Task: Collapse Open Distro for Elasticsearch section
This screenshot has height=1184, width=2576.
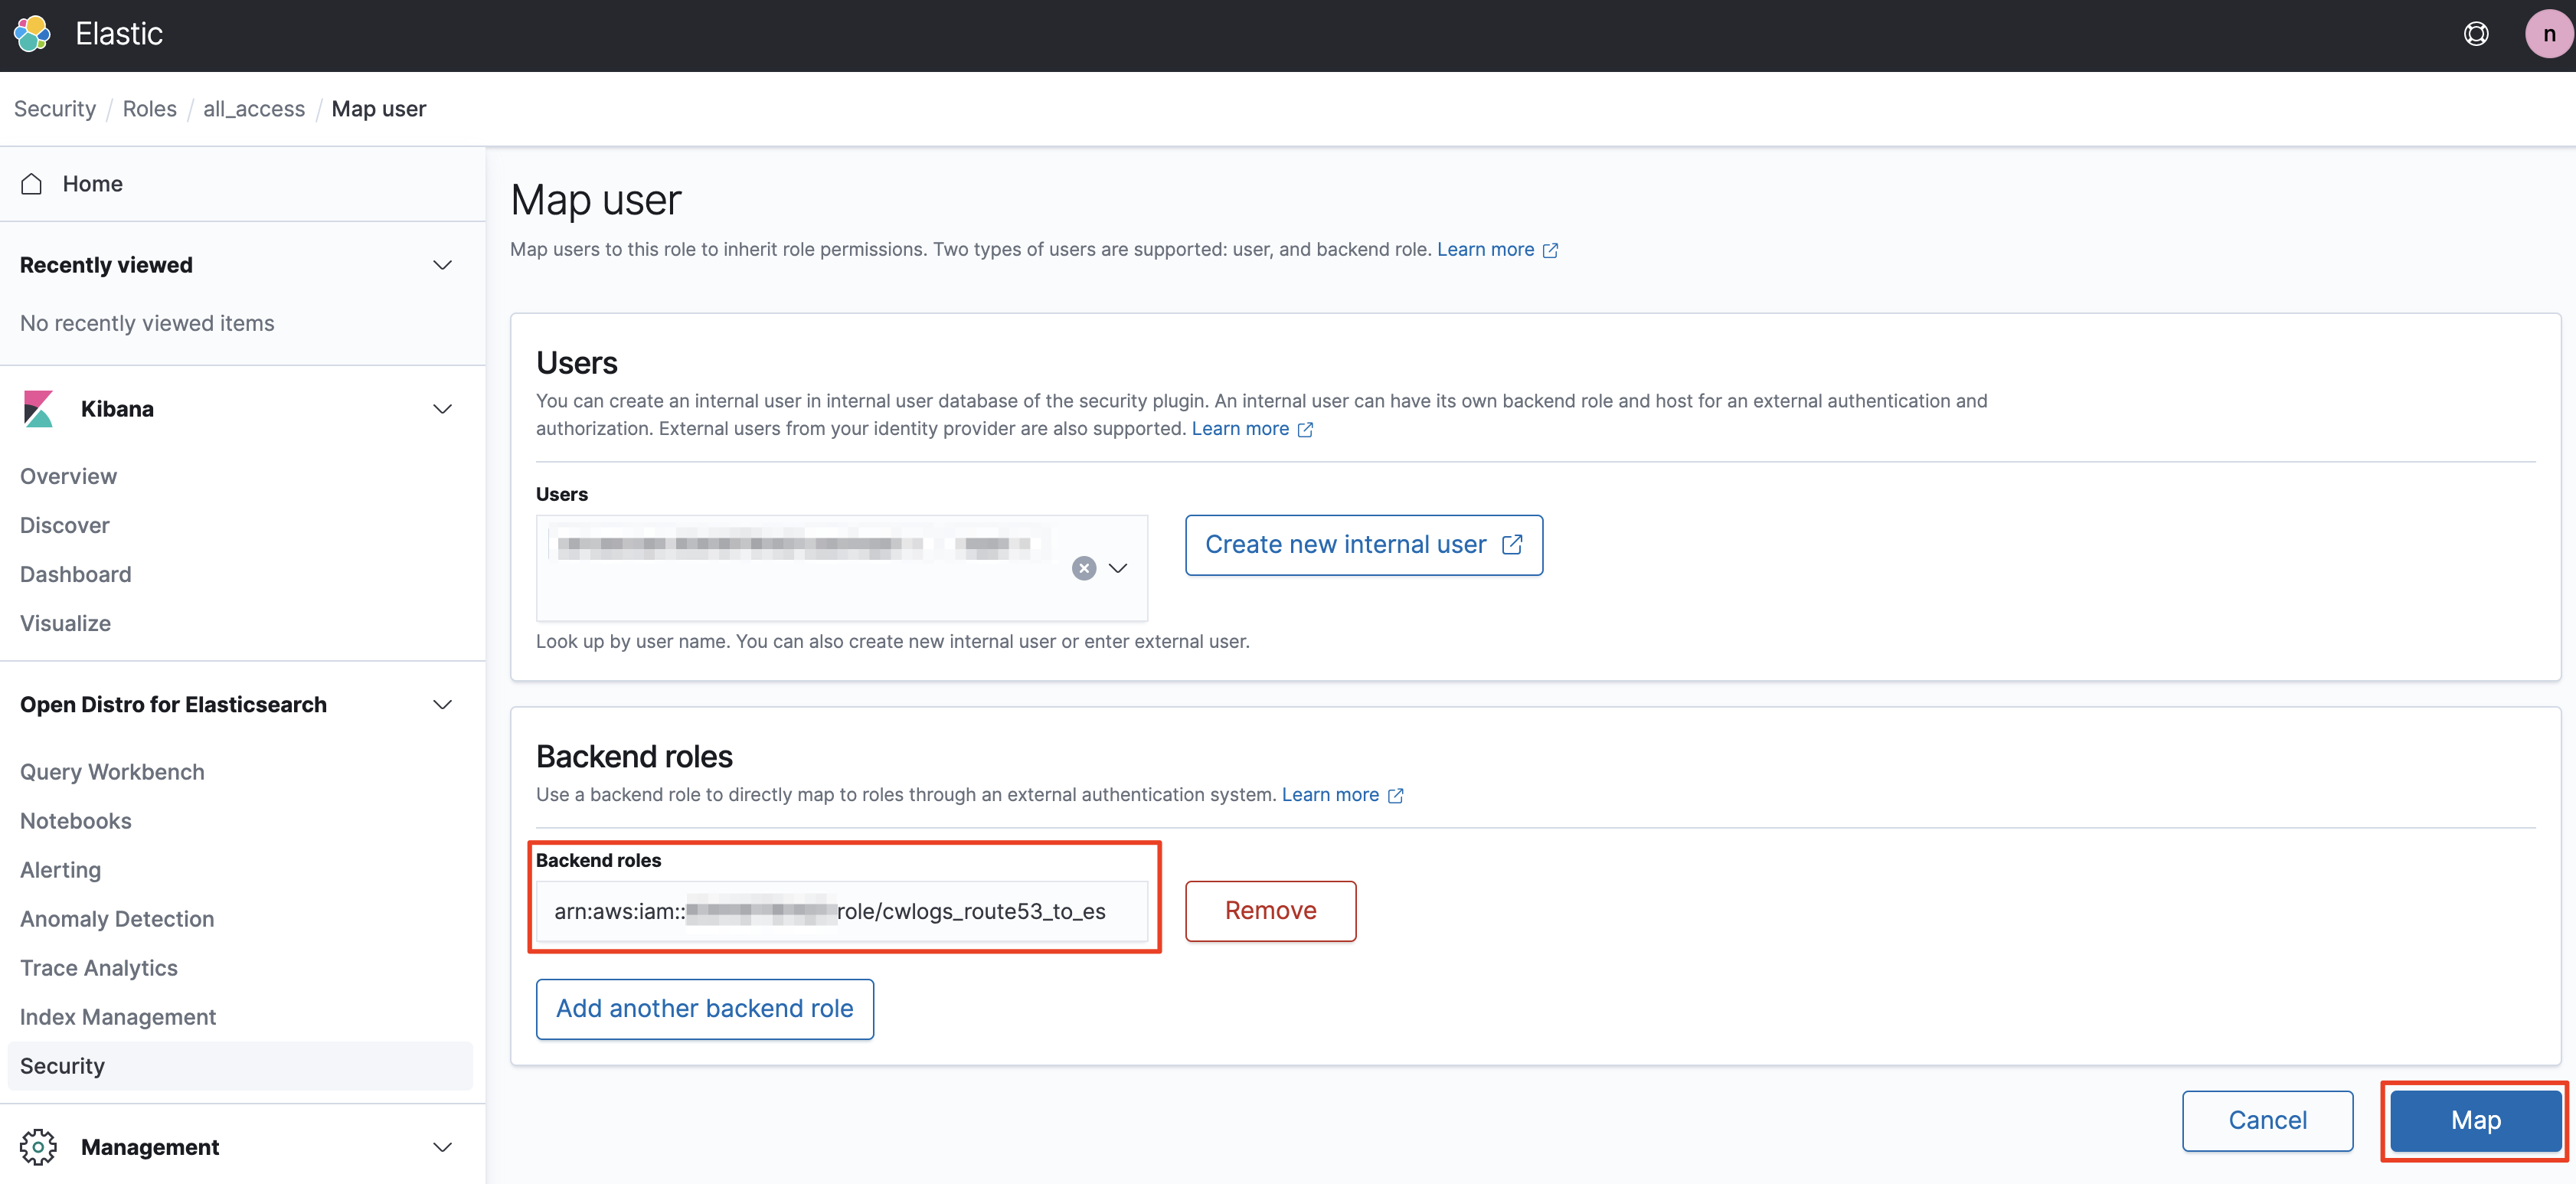Action: pos(442,705)
